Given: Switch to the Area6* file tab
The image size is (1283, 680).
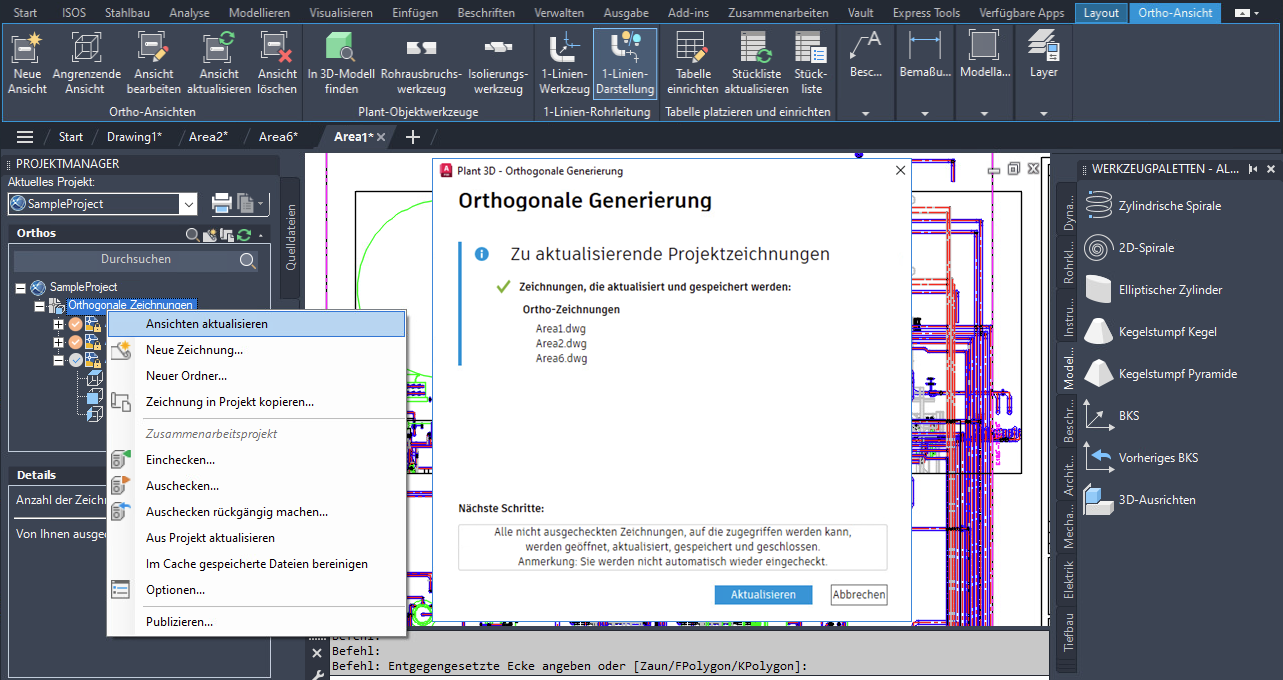Looking at the screenshot, I should [278, 137].
